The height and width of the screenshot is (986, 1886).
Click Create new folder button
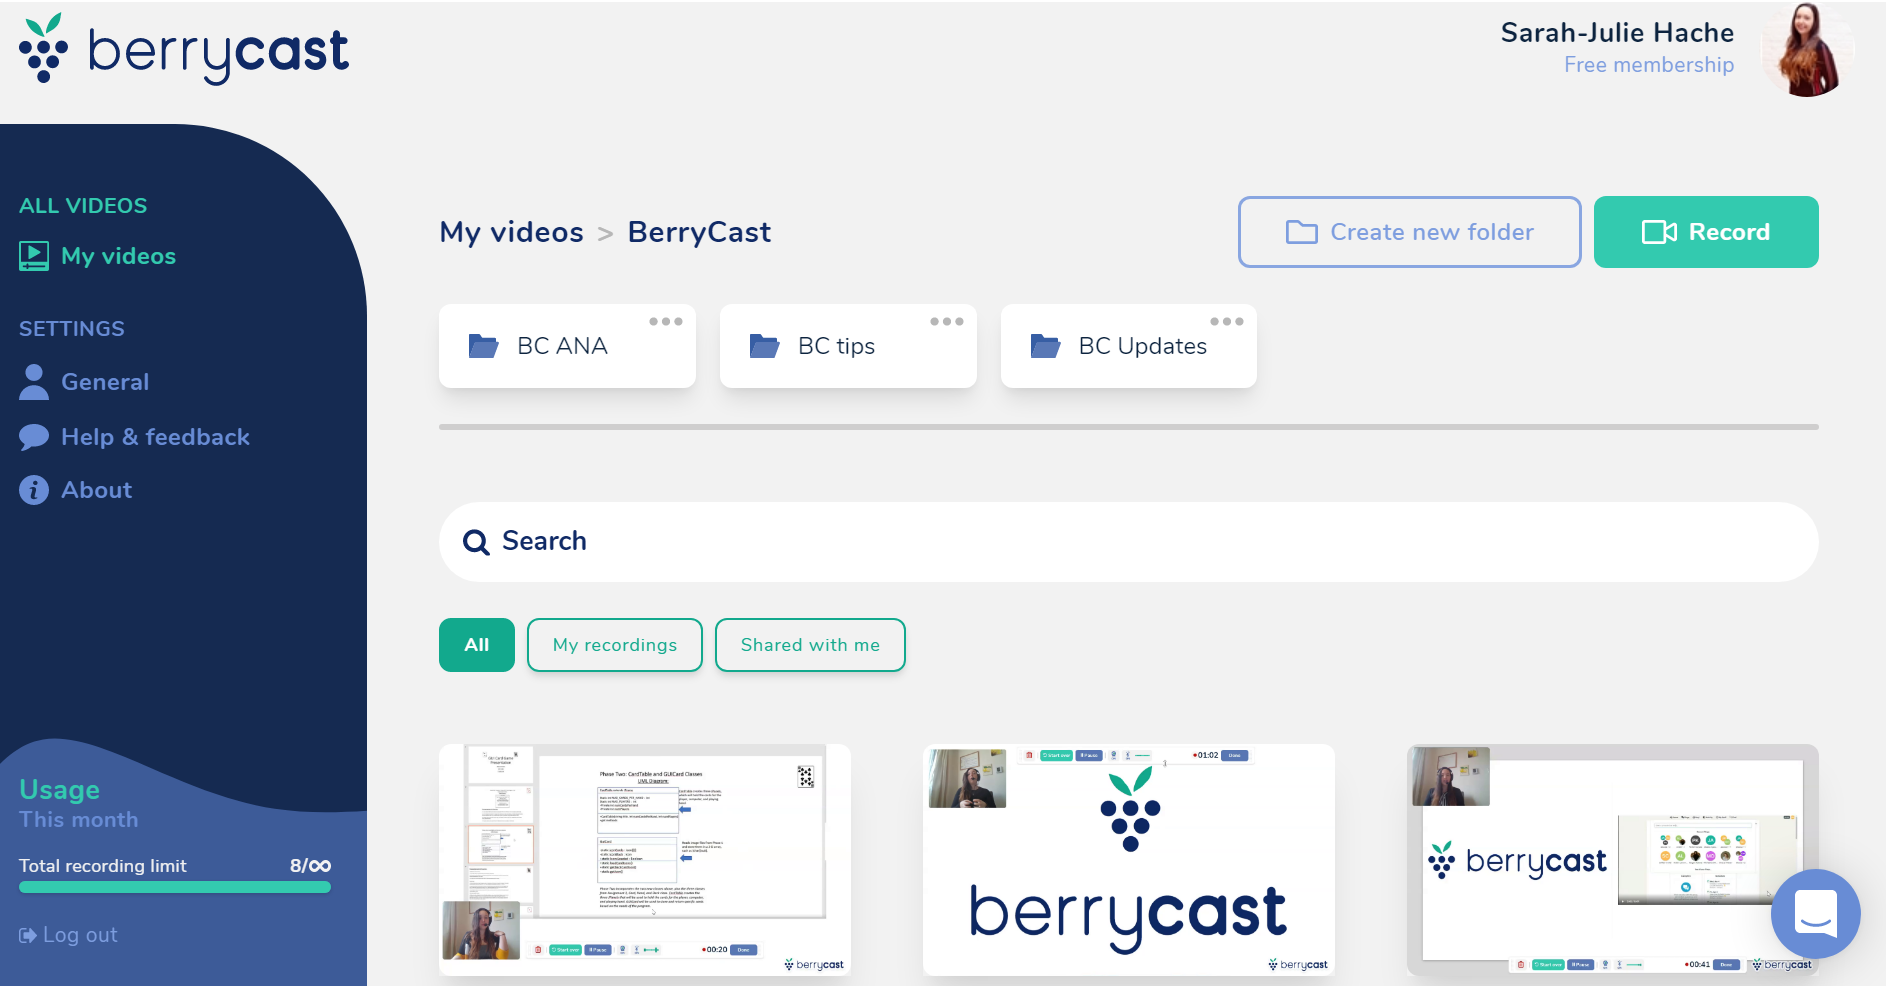point(1409,232)
